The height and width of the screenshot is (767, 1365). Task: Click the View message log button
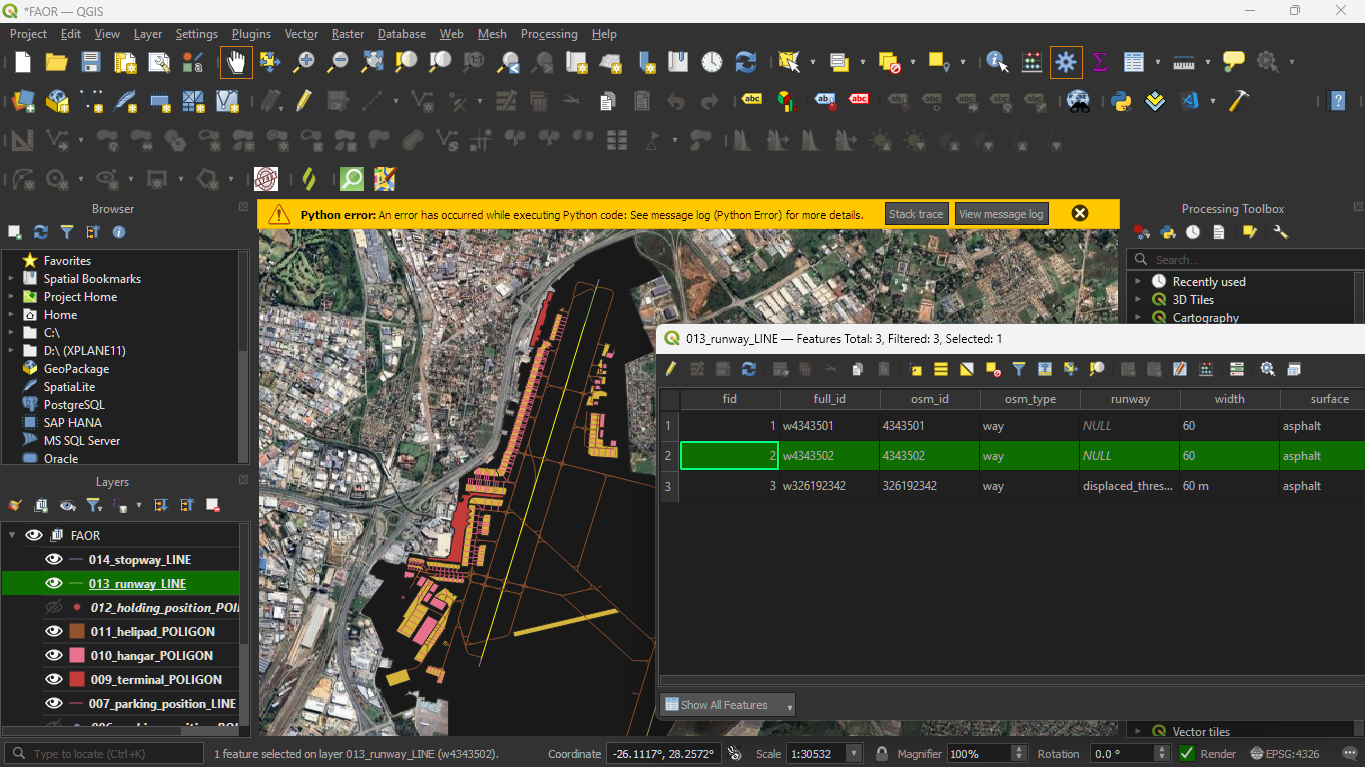1001,214
